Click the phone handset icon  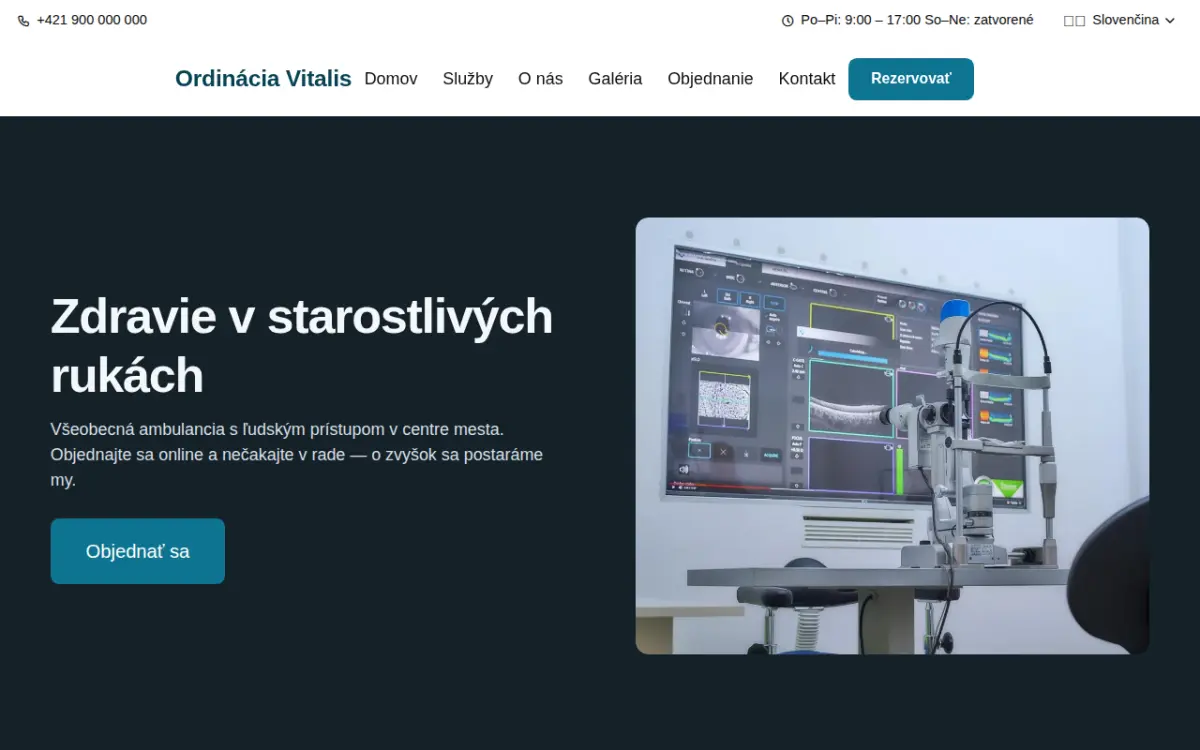pyautogui.click(x=24, y=20)
